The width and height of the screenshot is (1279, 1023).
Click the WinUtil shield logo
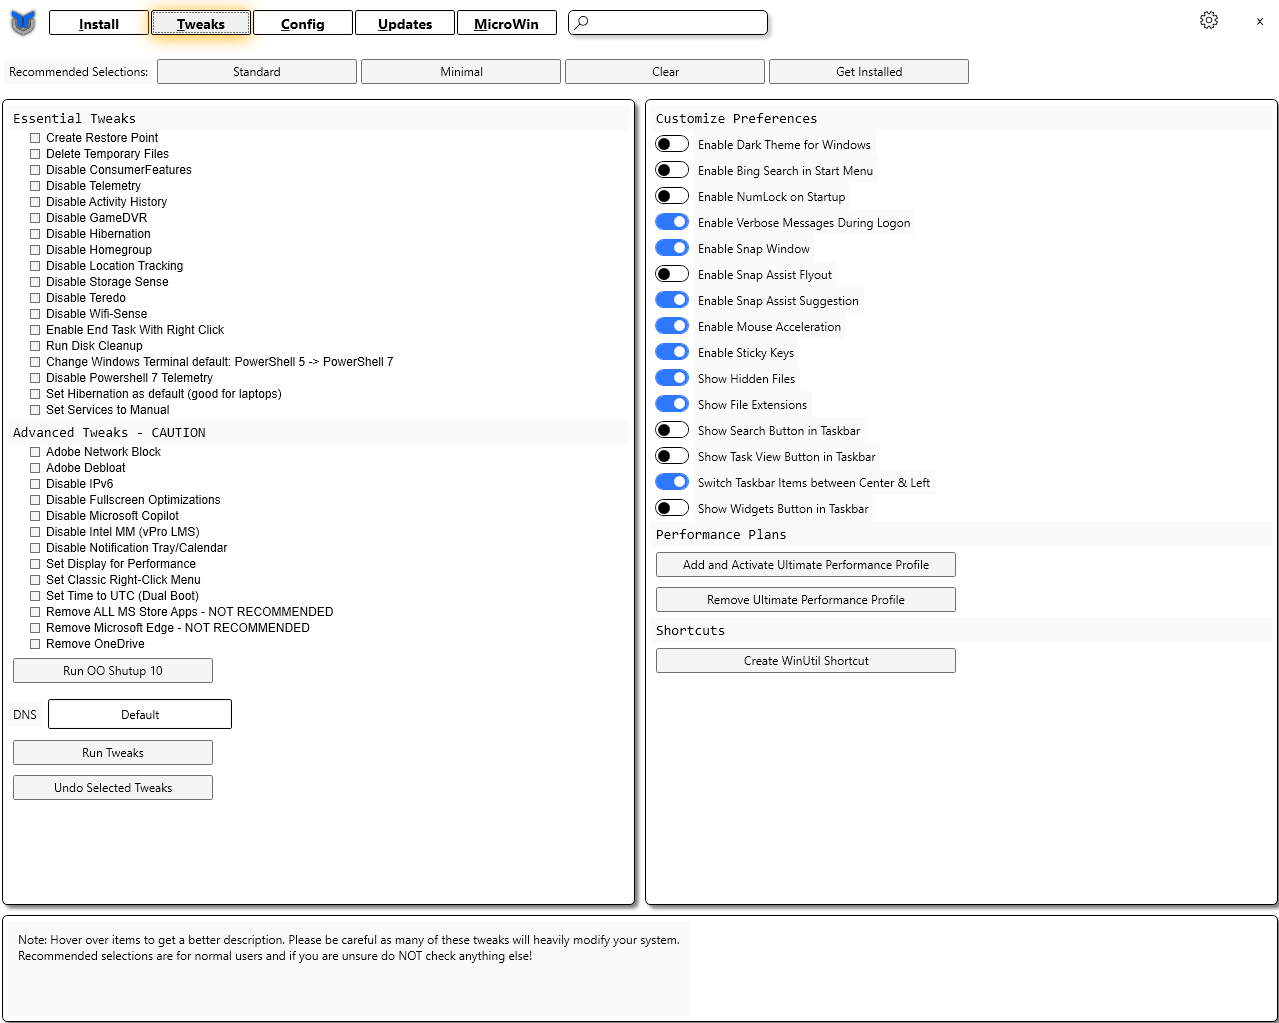pos(22,21)
